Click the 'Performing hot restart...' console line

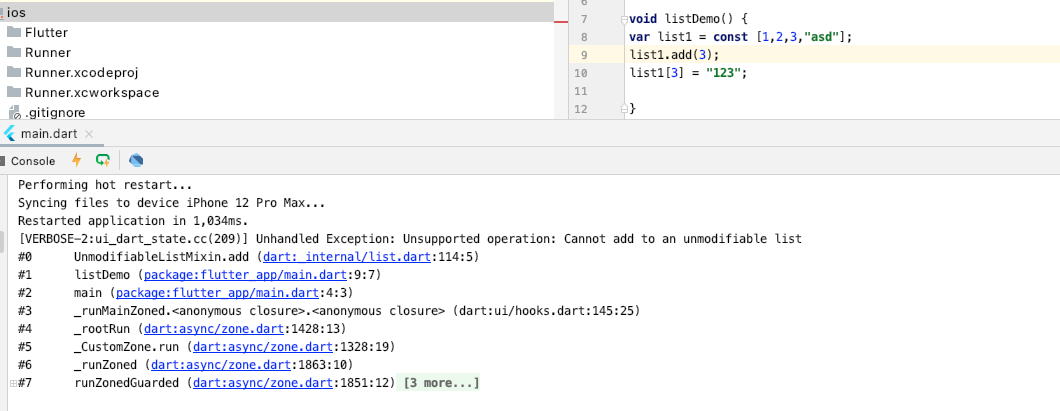pos(105,185)
